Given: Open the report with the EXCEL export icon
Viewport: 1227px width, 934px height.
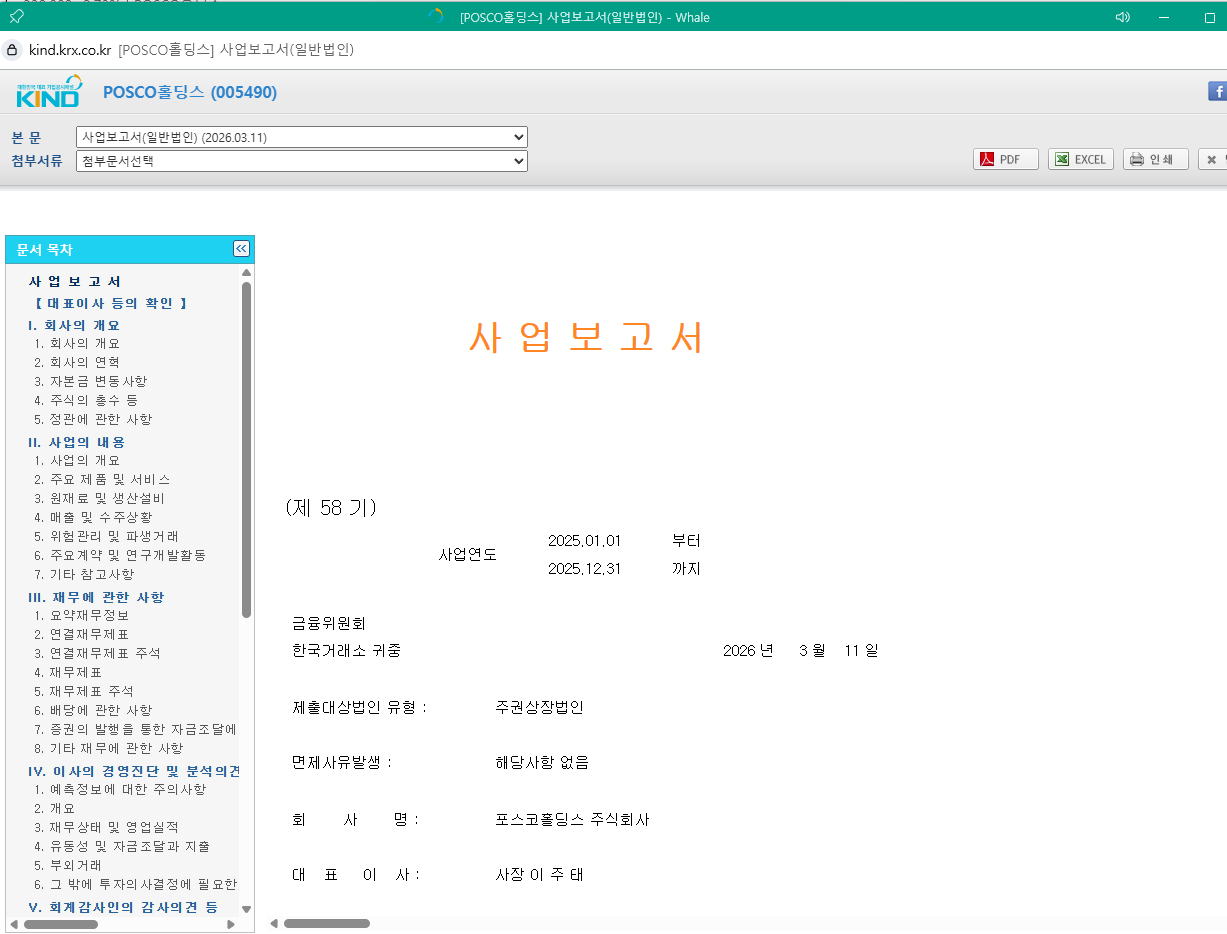Looking at the screenshot, I should click(1080, 158).
